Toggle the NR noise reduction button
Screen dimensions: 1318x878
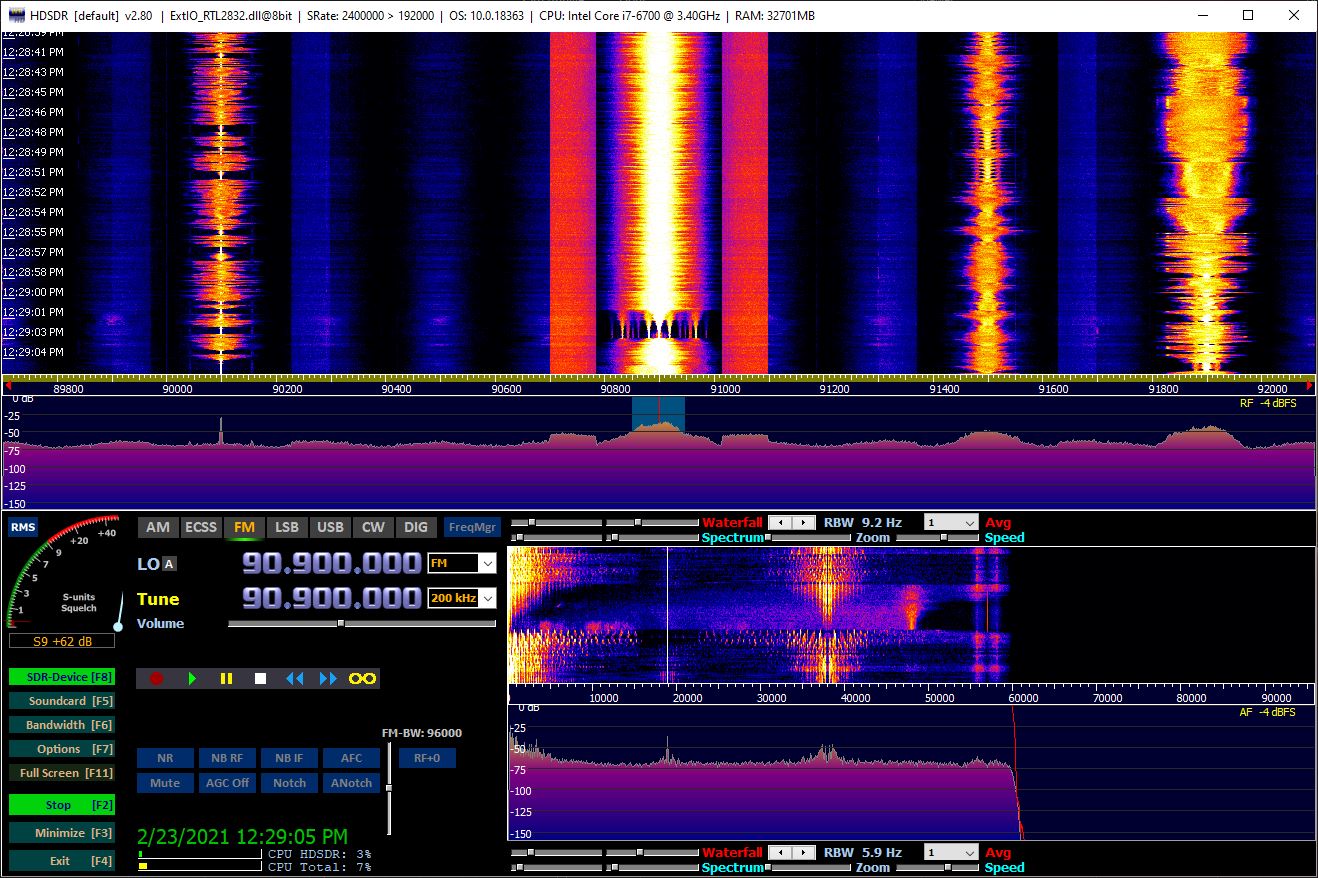click(165, 758)
